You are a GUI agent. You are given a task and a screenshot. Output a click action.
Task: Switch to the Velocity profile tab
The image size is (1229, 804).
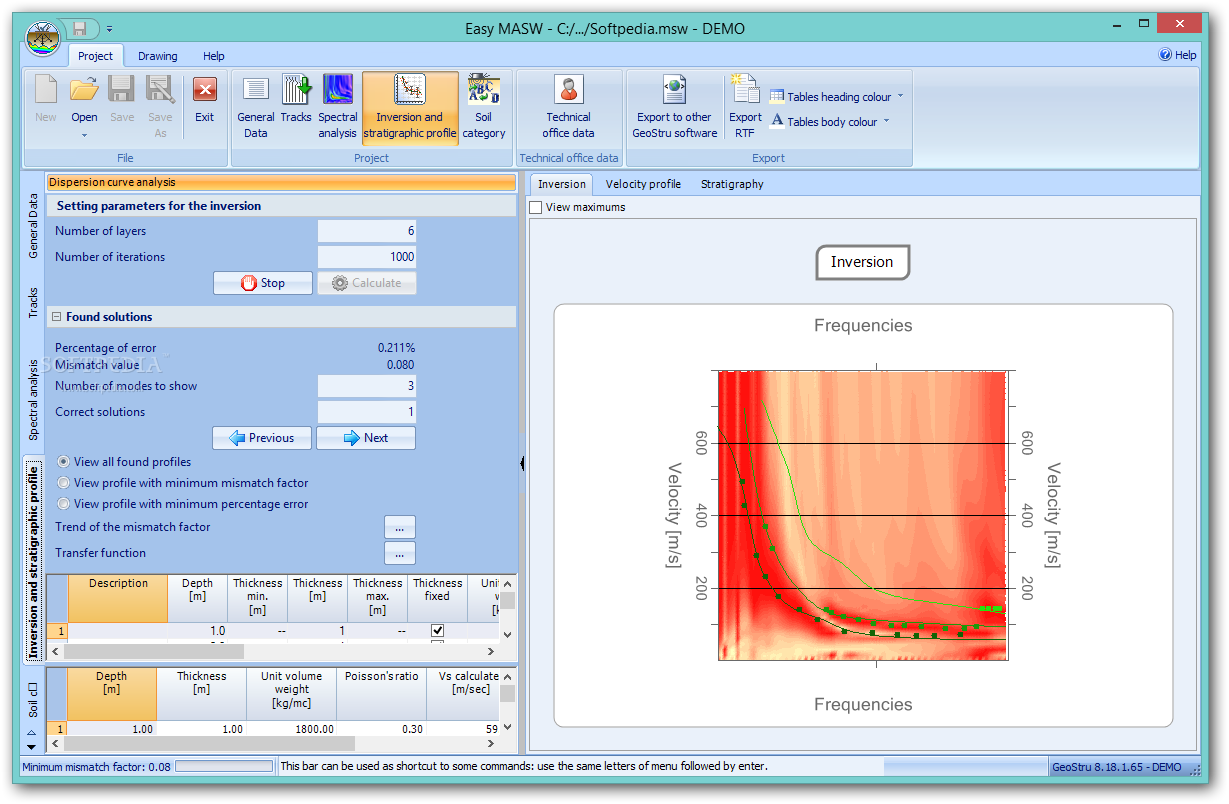click(643, 184)
